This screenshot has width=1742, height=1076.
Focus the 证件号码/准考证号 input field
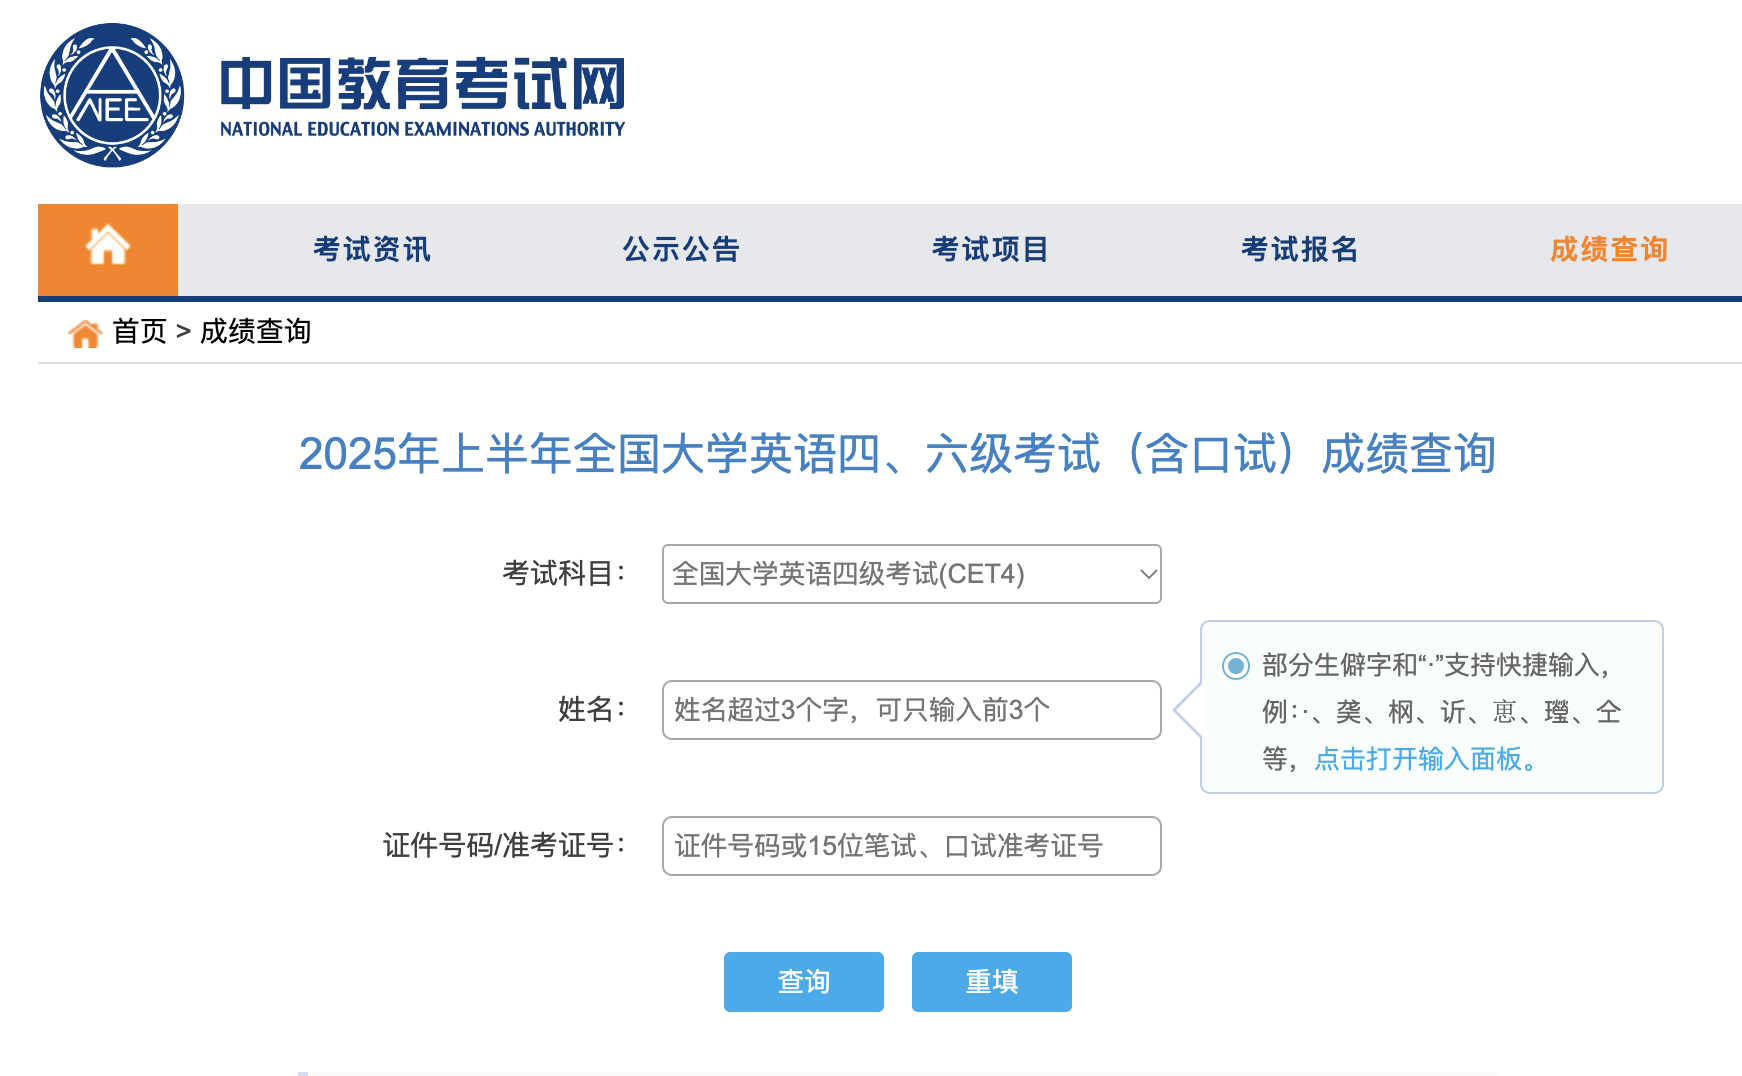coord(912,846)
